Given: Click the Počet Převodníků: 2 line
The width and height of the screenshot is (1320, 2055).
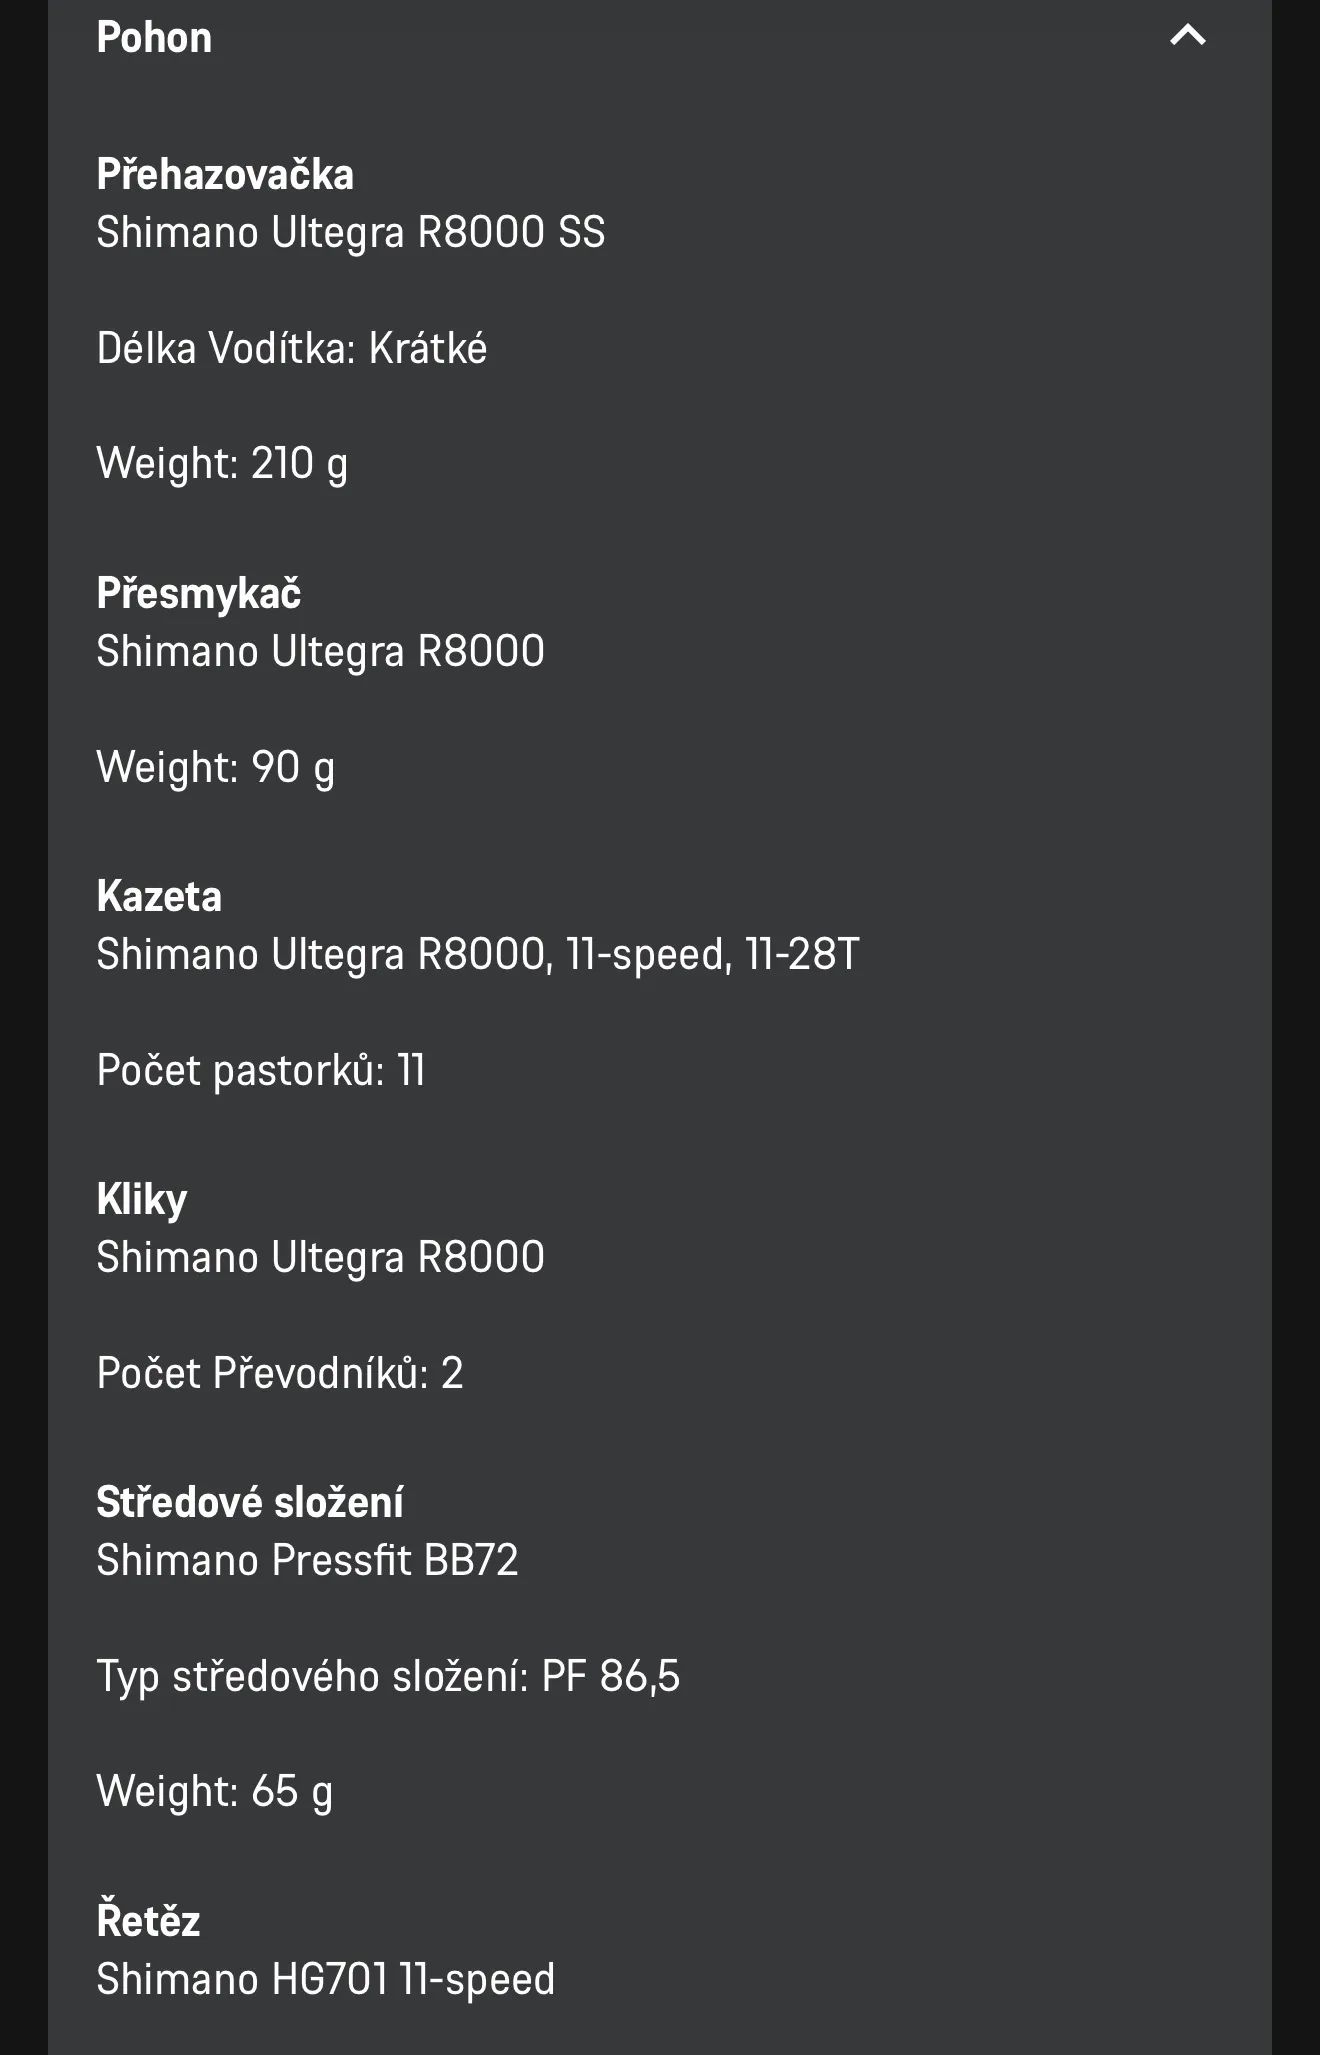Looking at the screenshot, I should pos(280,1374).
